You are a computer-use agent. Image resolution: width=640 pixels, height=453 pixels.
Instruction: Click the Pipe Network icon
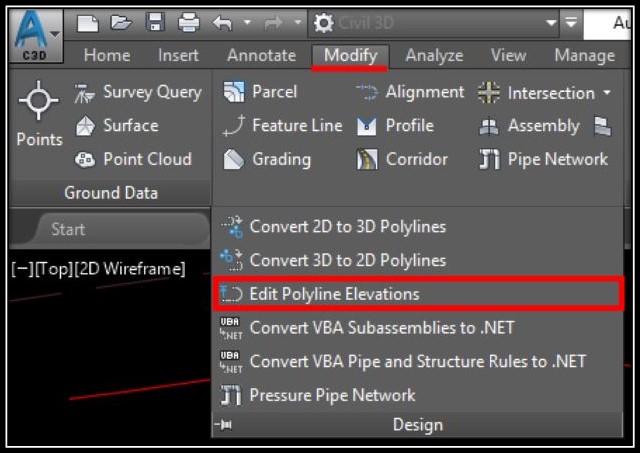click(489, 159)
